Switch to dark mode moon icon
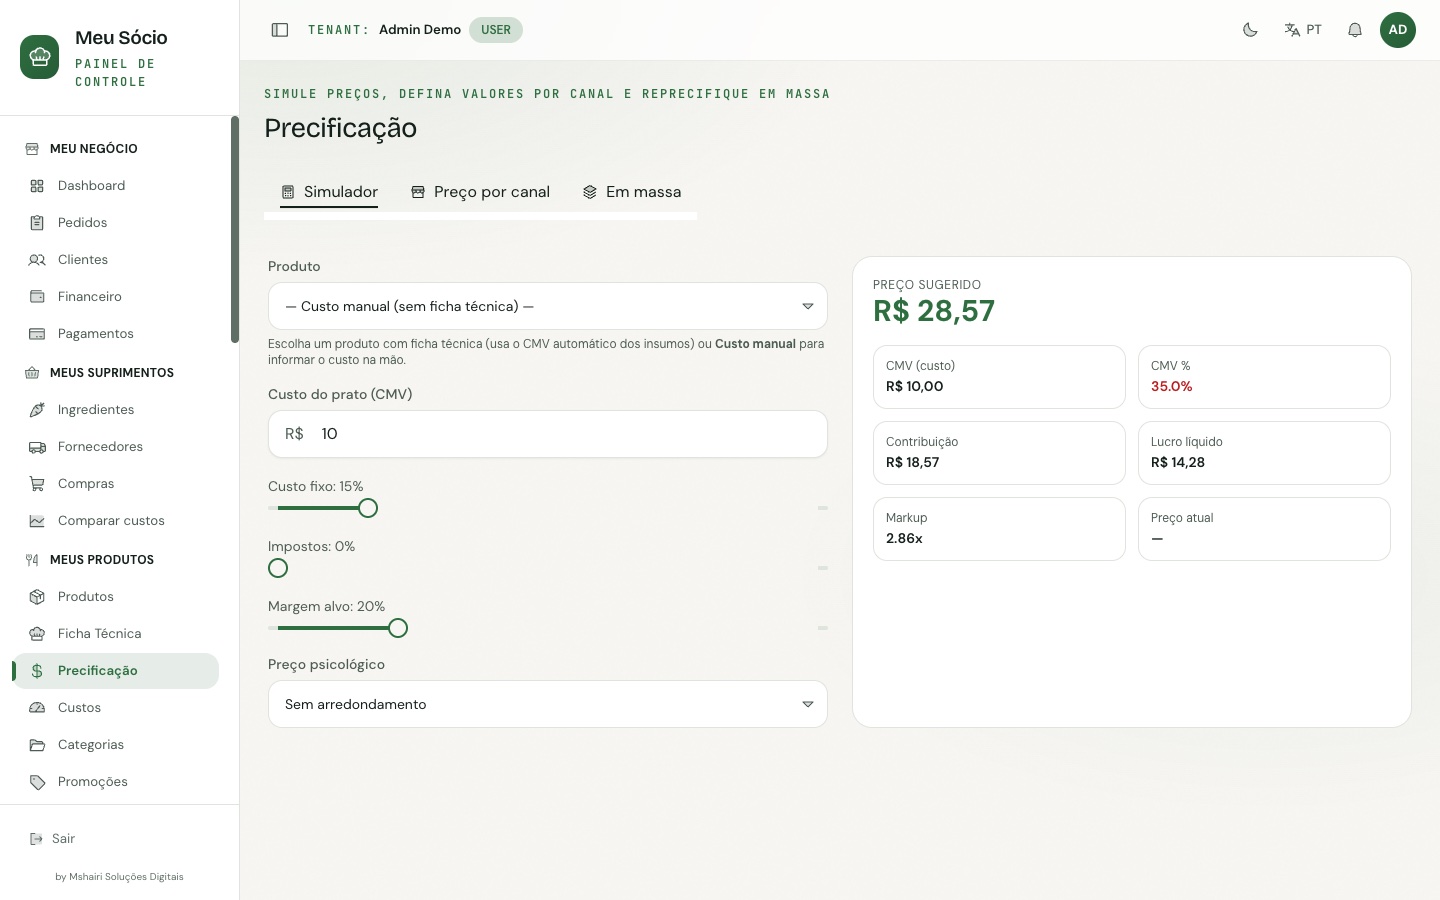 click(1250, 30)
